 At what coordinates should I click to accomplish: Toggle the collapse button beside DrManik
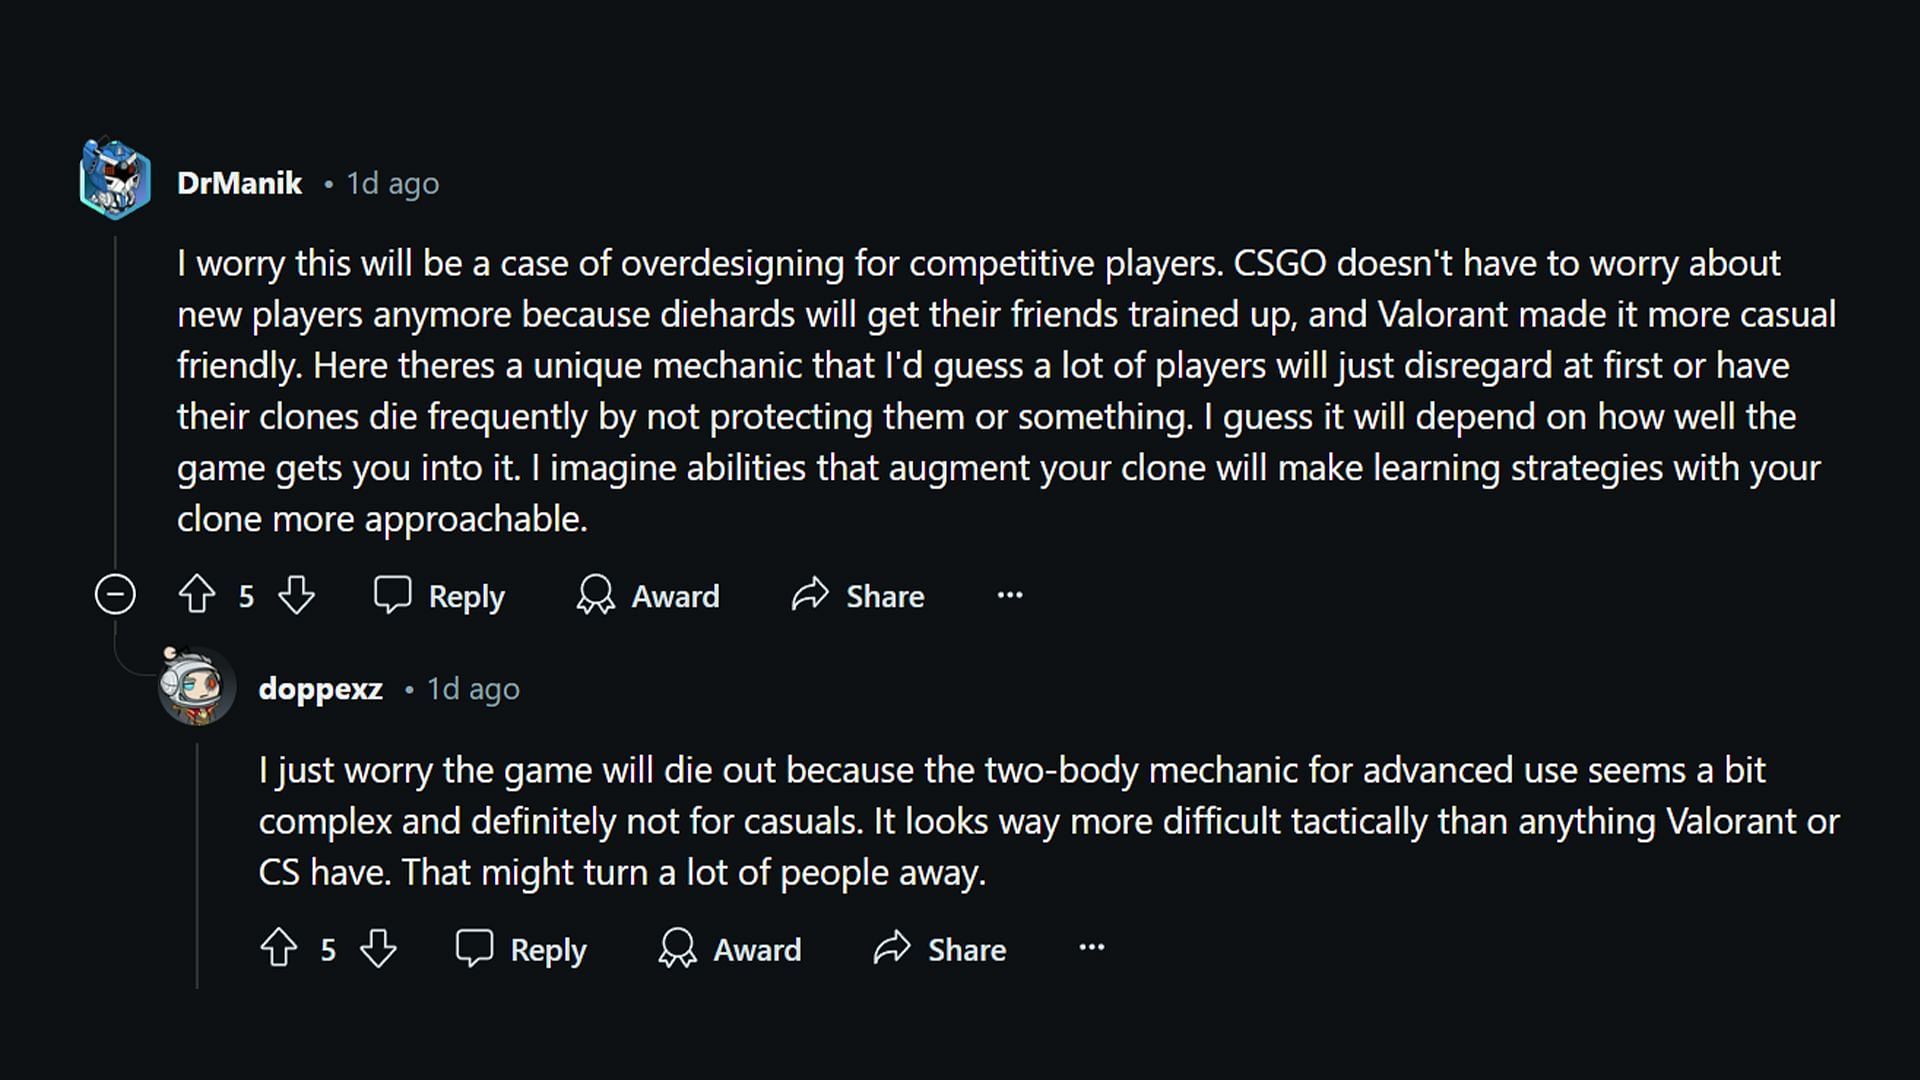coord(115,596)
